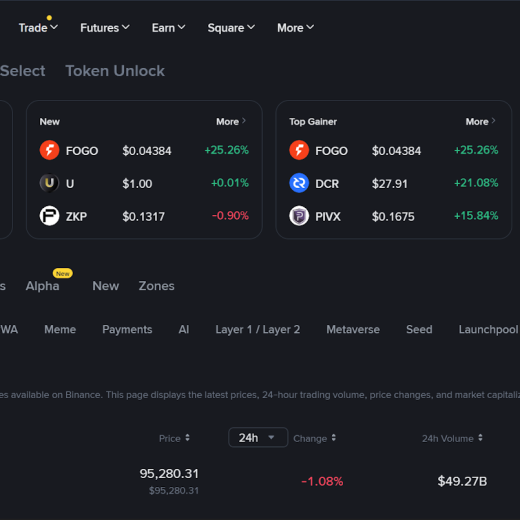This screenshot has height=520, width=520.
Task: Select the Seed category filter
Action: click(419, 329)
